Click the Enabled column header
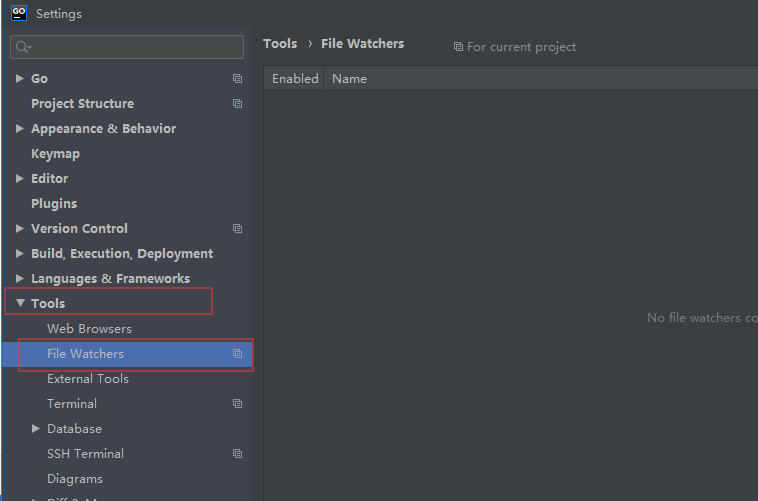This screenshot has height=501, width=758. click(295, 79)
